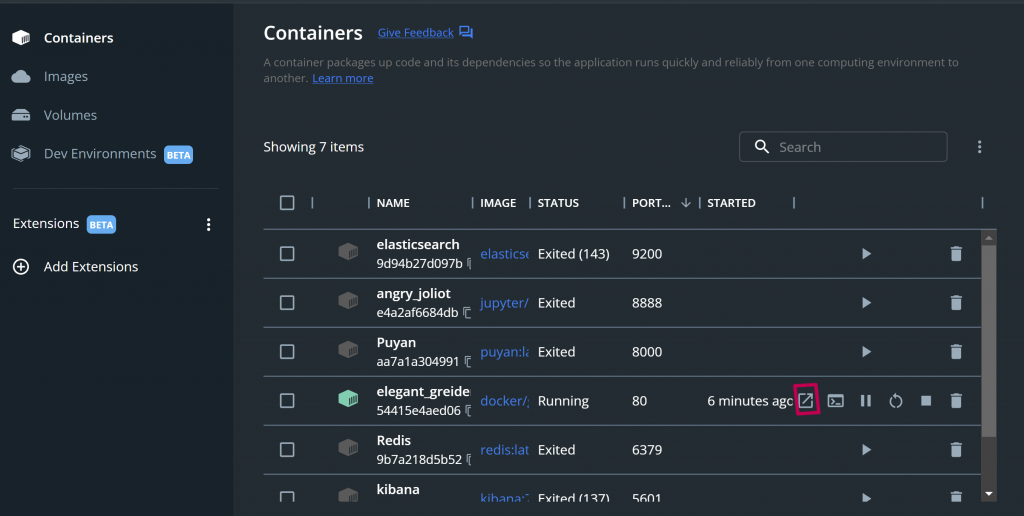
Task: Select the Redis container checkbox
Action: [287, 449]
